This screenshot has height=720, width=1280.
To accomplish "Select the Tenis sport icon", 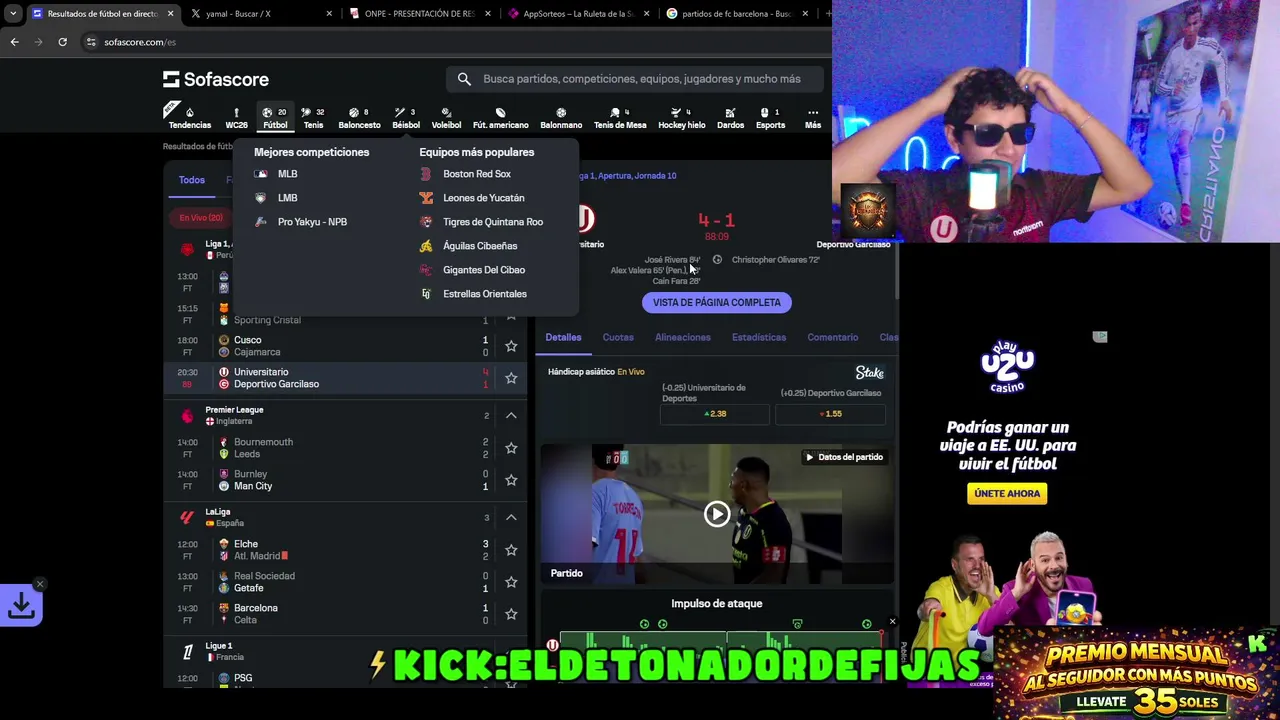I will (x=313, y=118).
